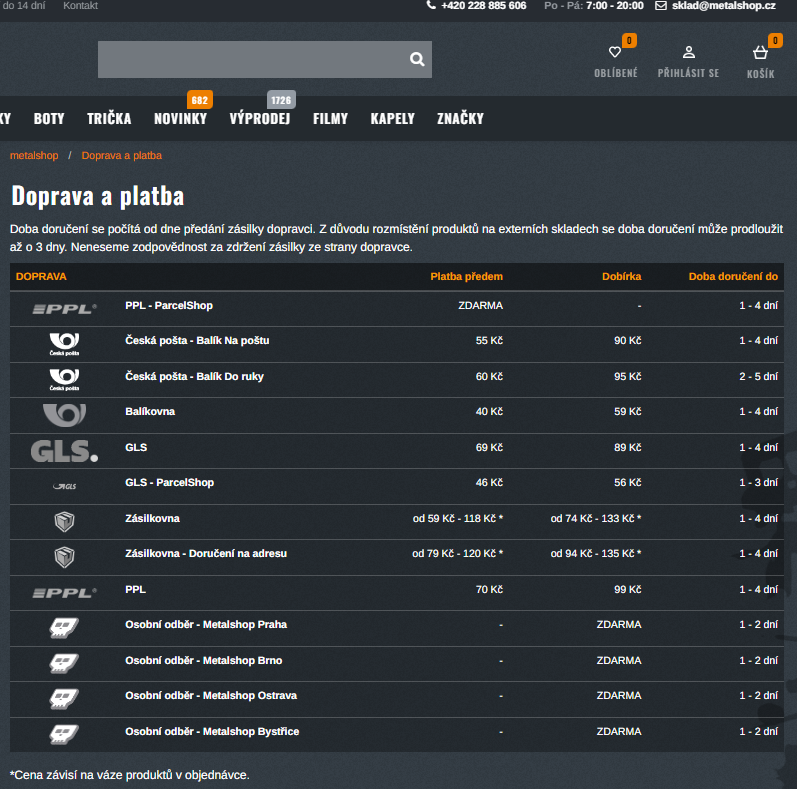Click the Kontakt link
Image resolution: width=797 pixels, height=789 pixels.
[80, 6]
